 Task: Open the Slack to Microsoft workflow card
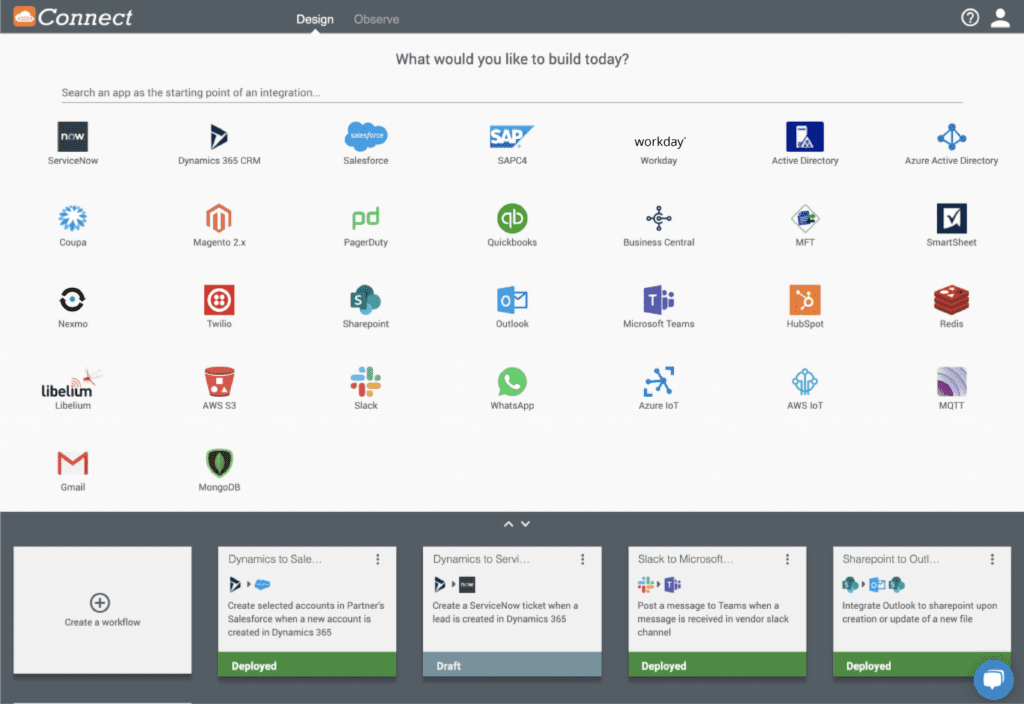[x=717, y=611]
